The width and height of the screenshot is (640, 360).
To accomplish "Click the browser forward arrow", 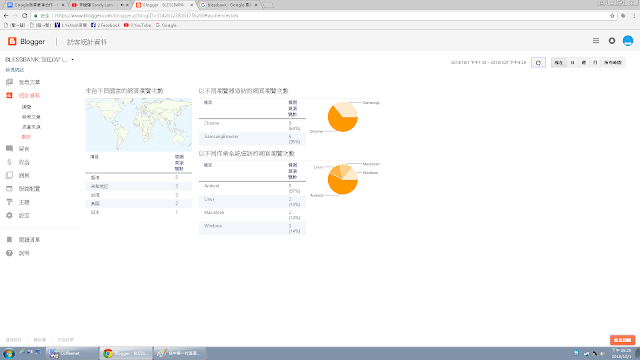I will (x=15, y=16).
